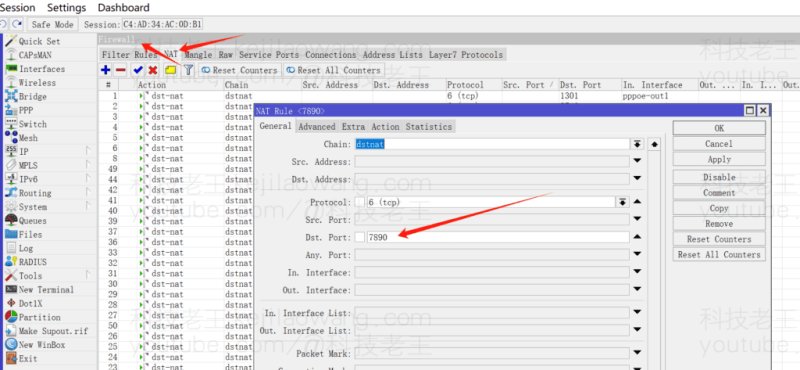This screenshot has width=800, height=370.
Task: Switch to the Connections tab
Action: [331, 55]
